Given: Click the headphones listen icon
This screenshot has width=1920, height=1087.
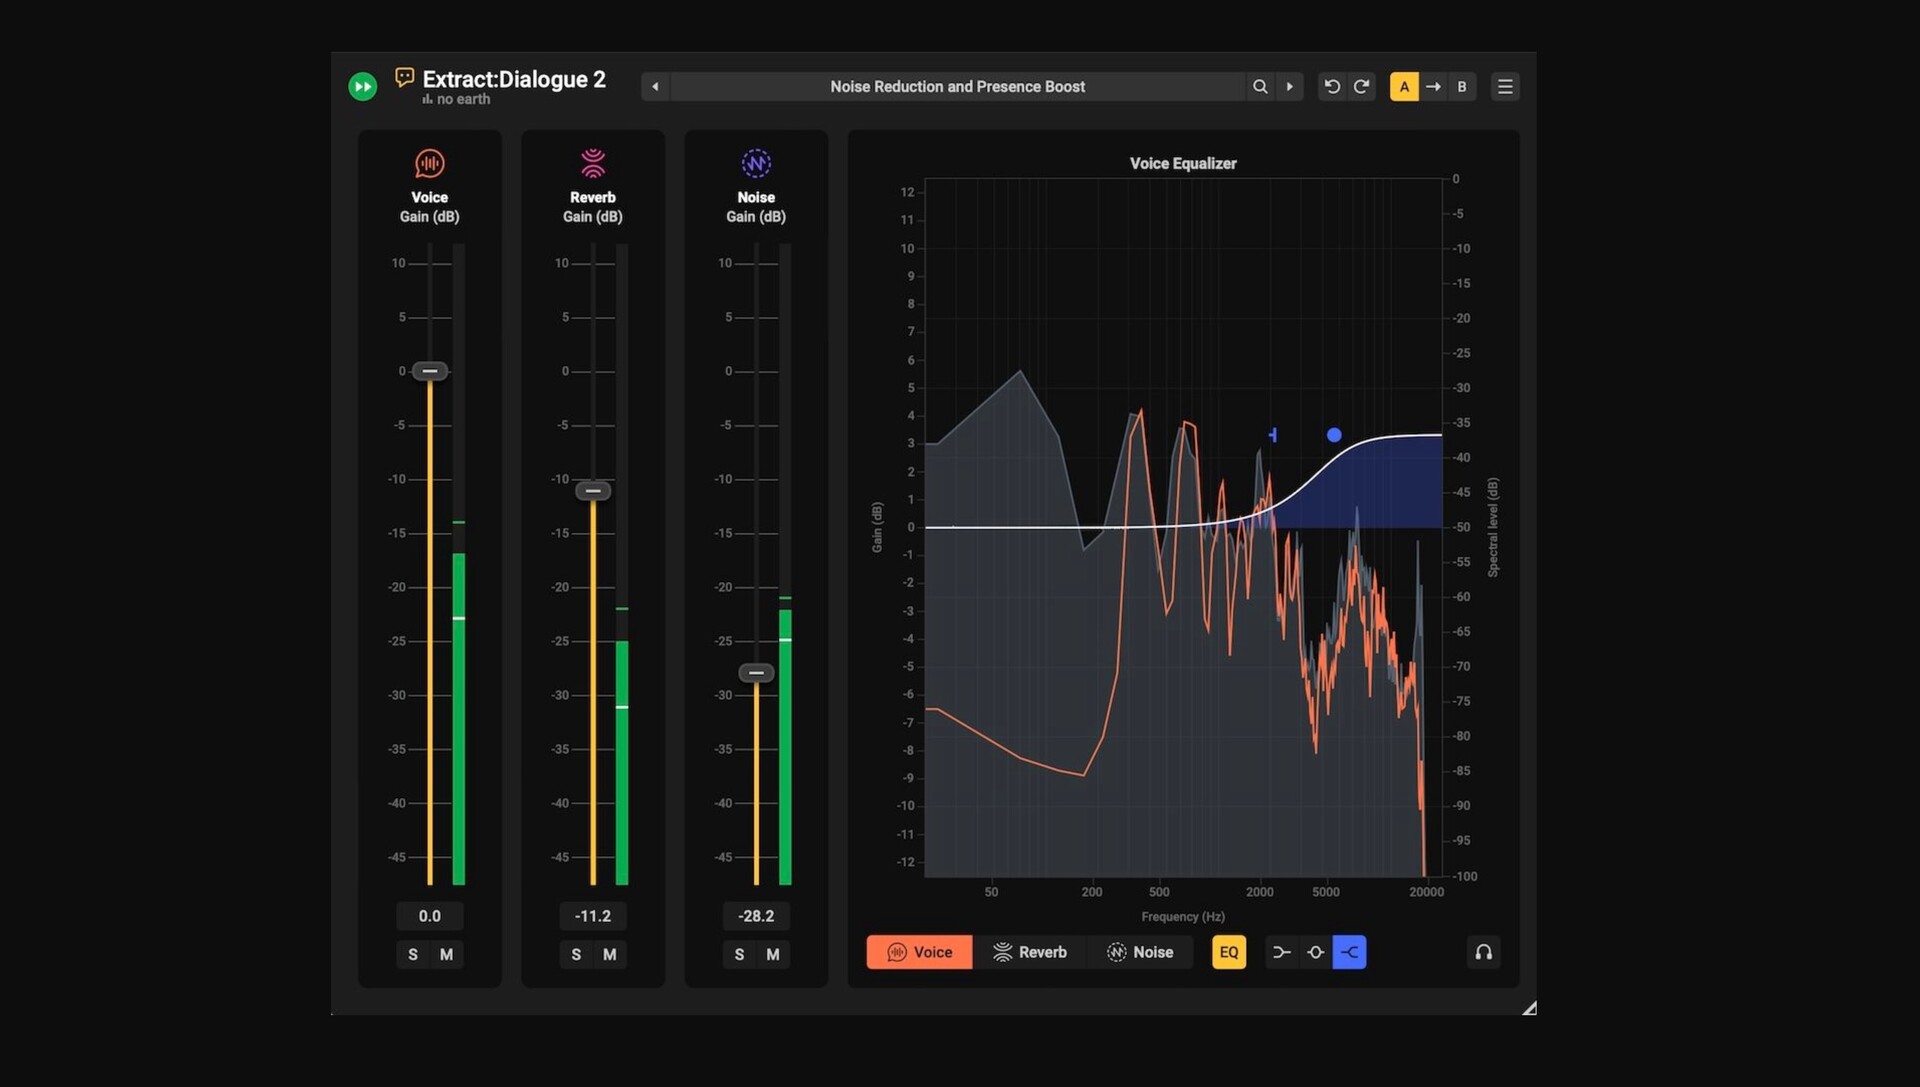Looking at the screenshot, I should pos(1483,952).
